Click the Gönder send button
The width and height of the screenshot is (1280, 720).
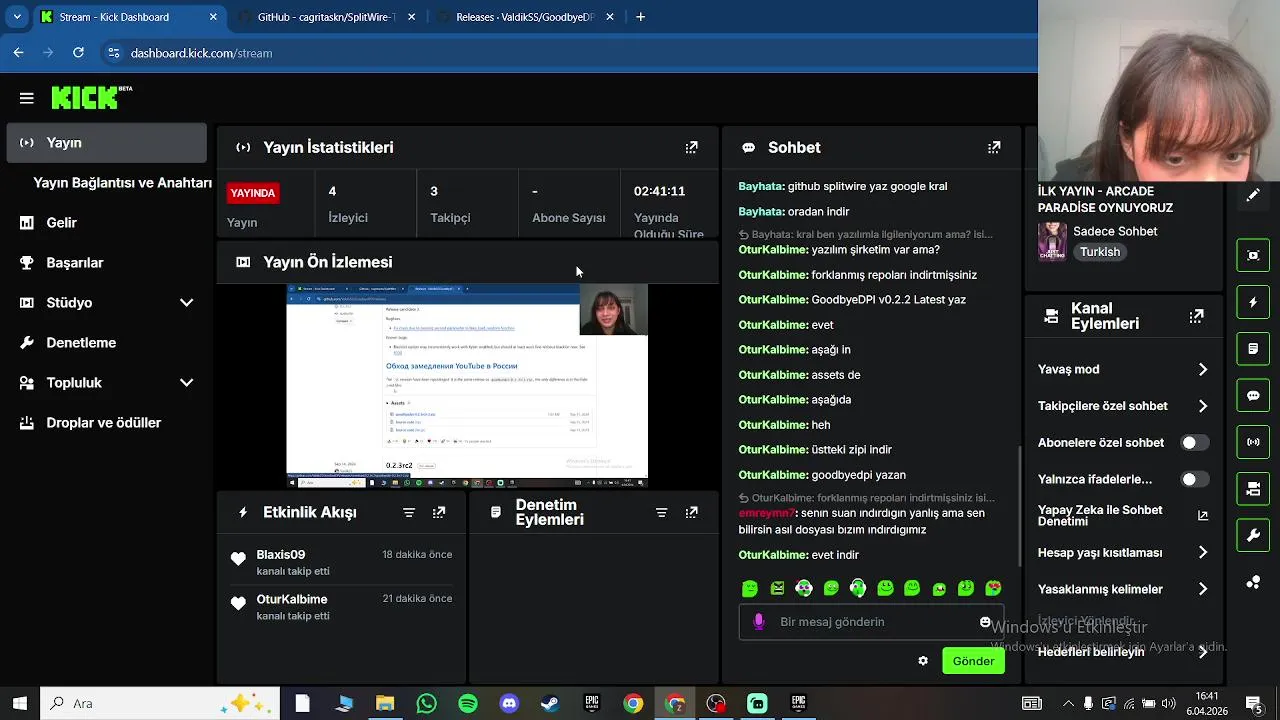[973, 661]
